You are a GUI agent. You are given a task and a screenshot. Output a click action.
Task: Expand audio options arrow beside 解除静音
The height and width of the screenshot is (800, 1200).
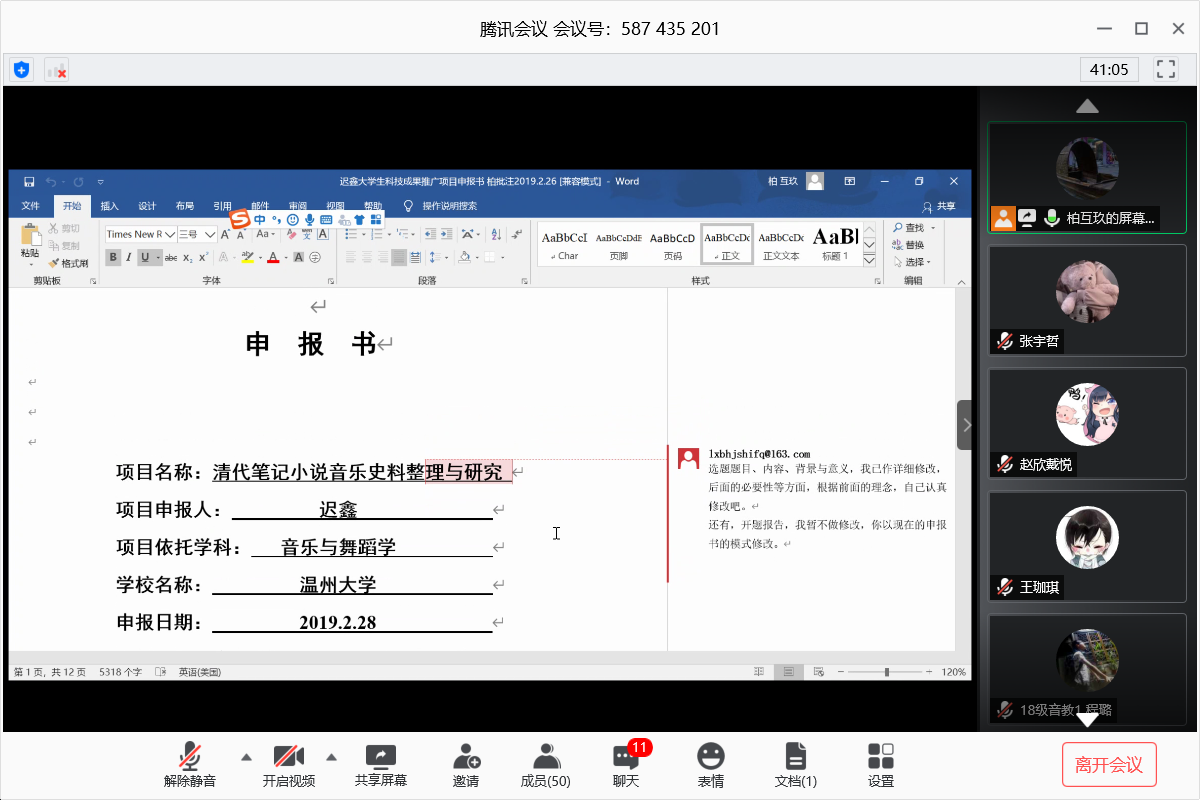[x=245, y=755]
